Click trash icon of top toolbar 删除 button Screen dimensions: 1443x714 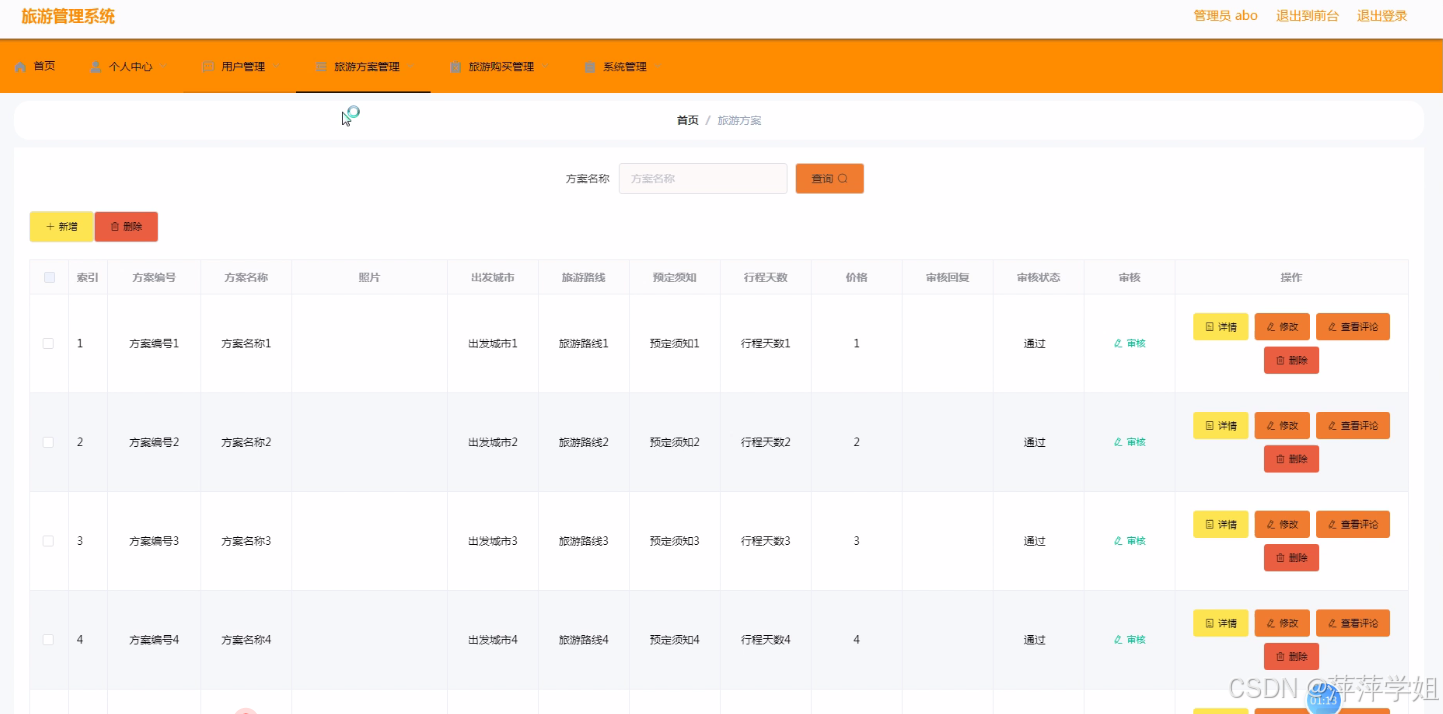click(115, 227)
